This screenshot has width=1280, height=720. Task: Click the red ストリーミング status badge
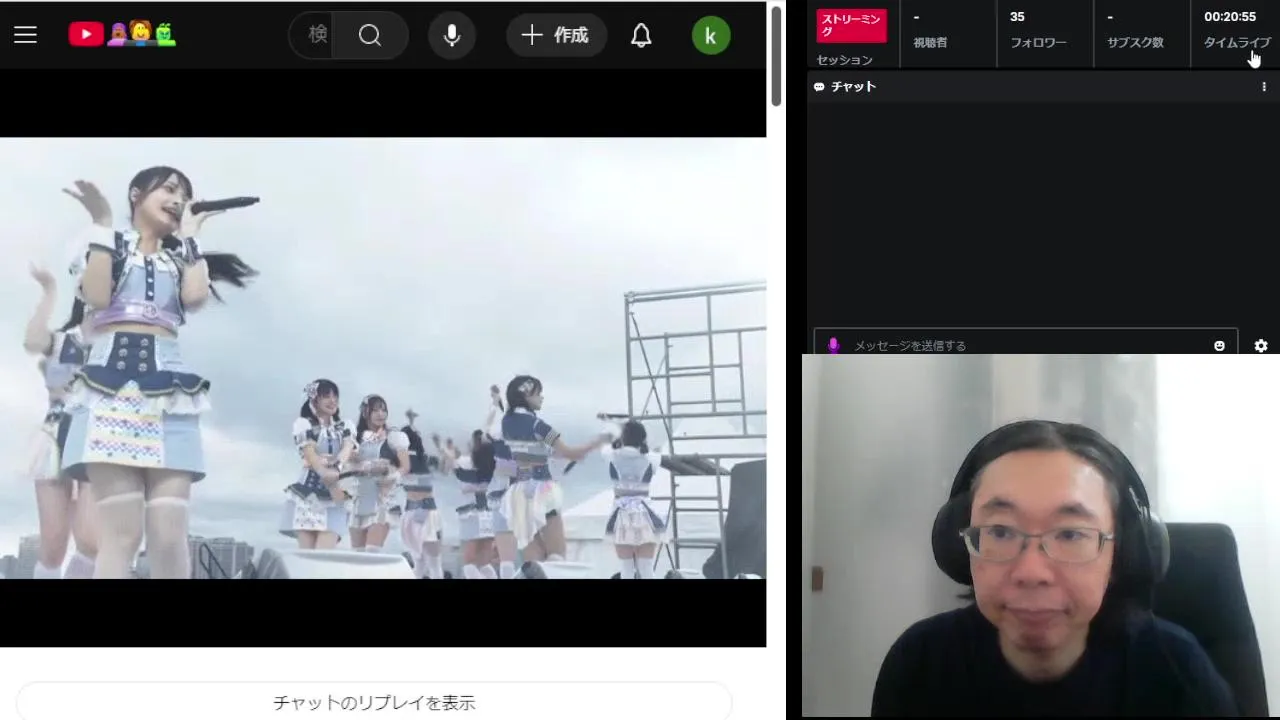851,26
